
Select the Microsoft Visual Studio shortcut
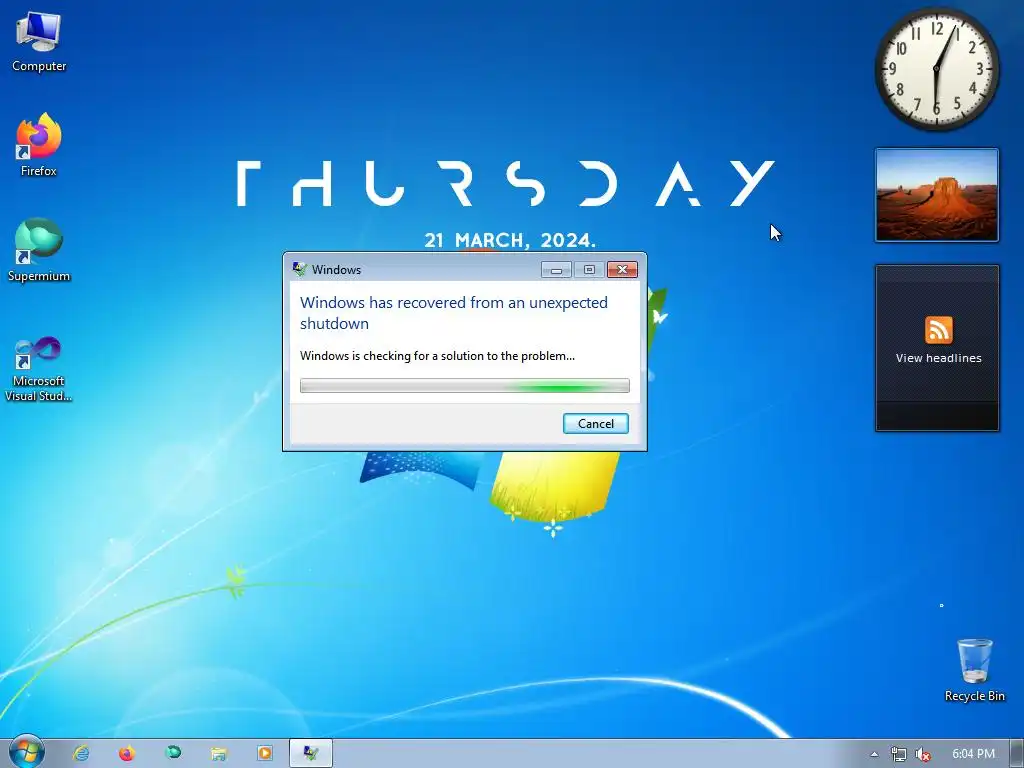[39, 368]
